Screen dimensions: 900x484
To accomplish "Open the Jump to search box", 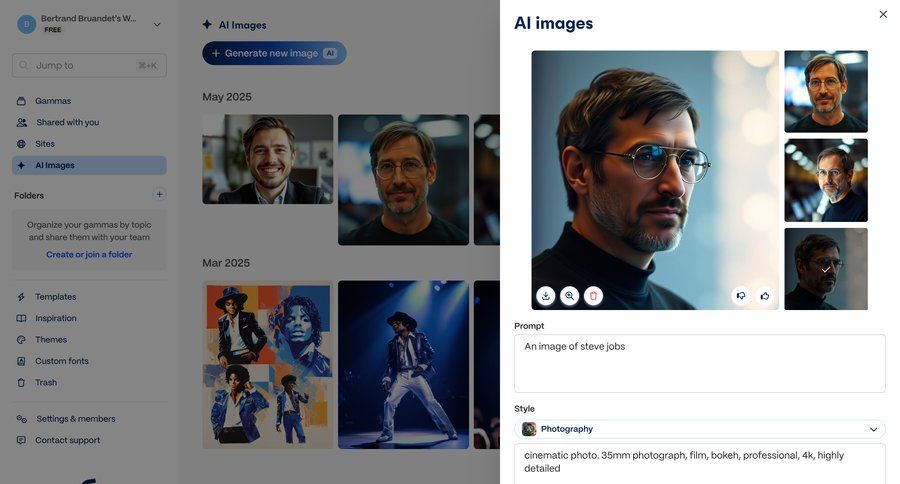I will [x=89, y=65].
